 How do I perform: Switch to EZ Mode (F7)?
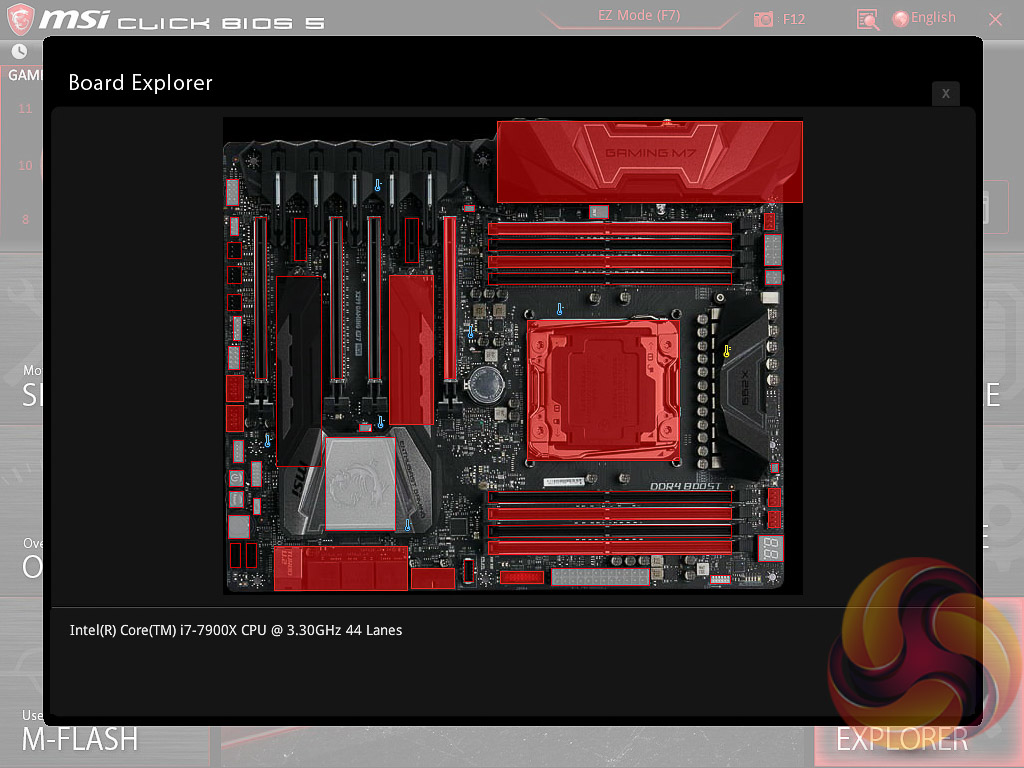pyautogui.click(x=639, y=16)
